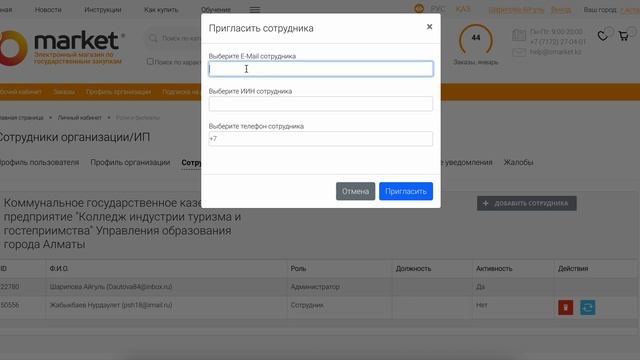The height and width of the screenshot is (360, 640).
Task: Open the orders counter showing 44
Action: click(476, 40)
